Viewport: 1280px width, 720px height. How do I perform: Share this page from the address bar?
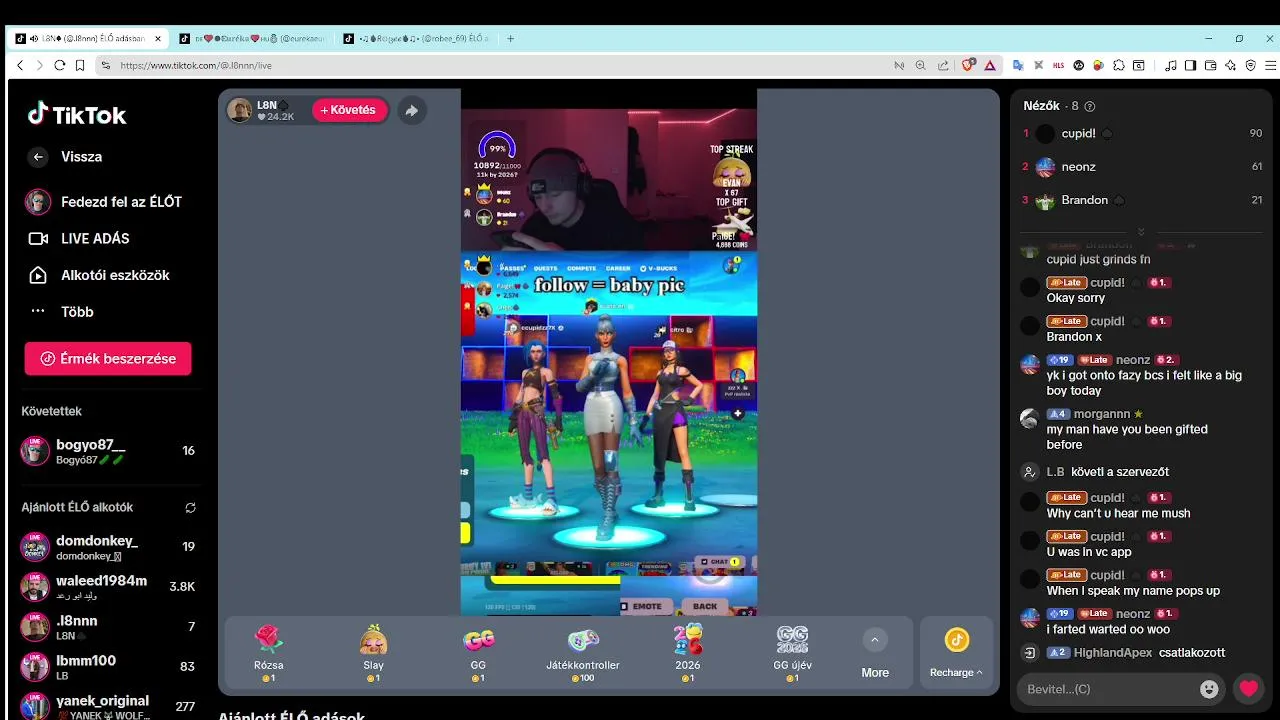[943, 65]
